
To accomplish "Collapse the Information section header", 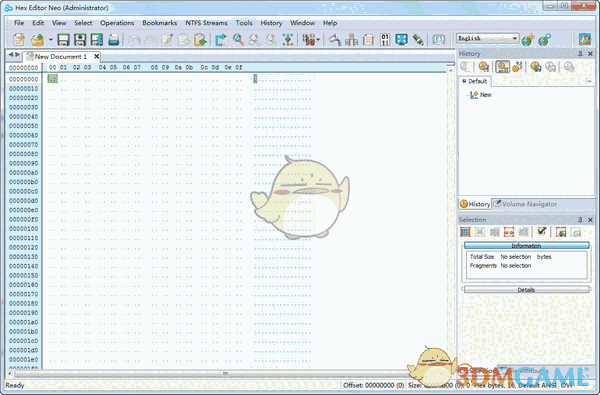I will (526, 246).
